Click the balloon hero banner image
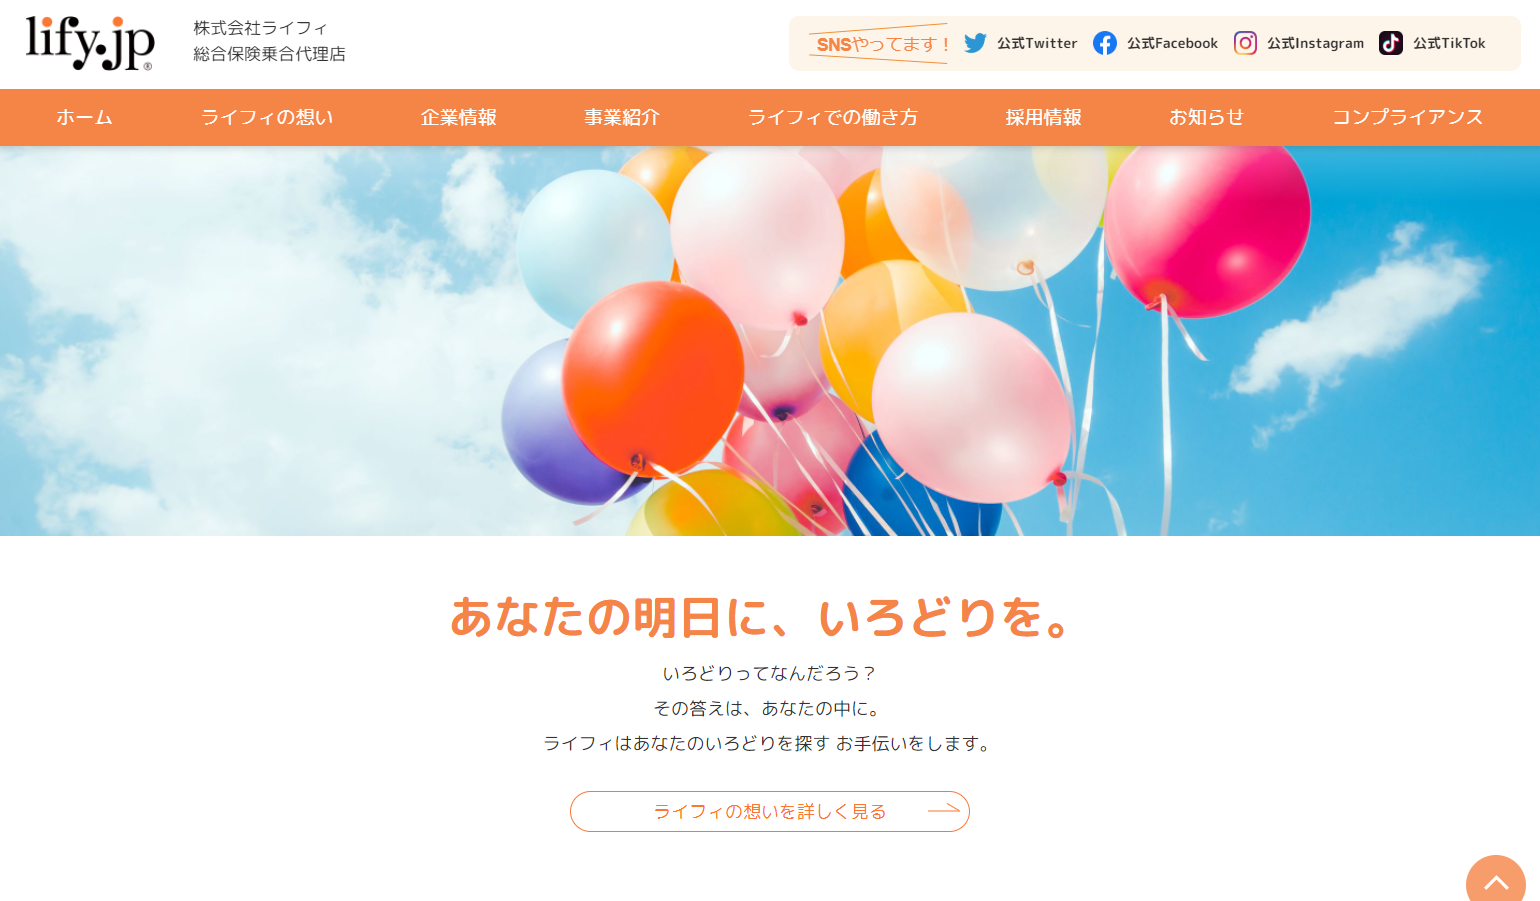 click(770, 341)
